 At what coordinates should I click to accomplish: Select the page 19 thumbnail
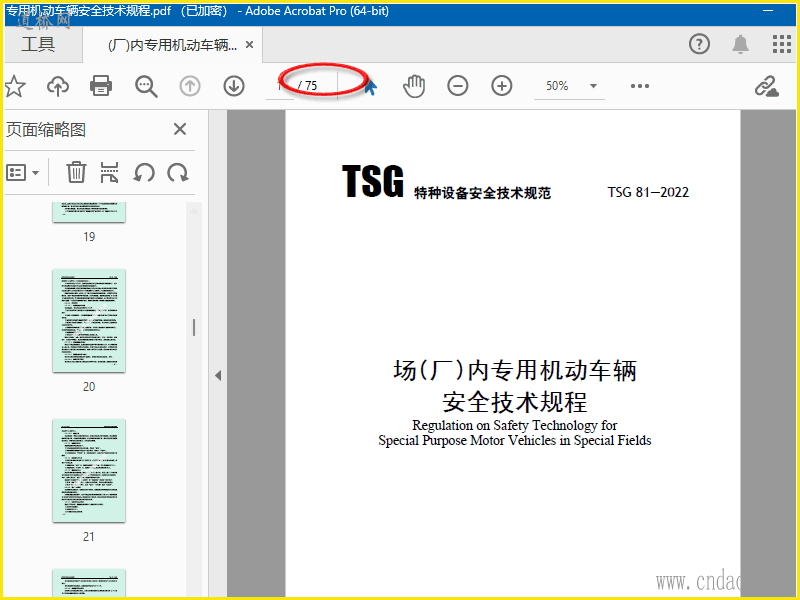coord(89,212)
